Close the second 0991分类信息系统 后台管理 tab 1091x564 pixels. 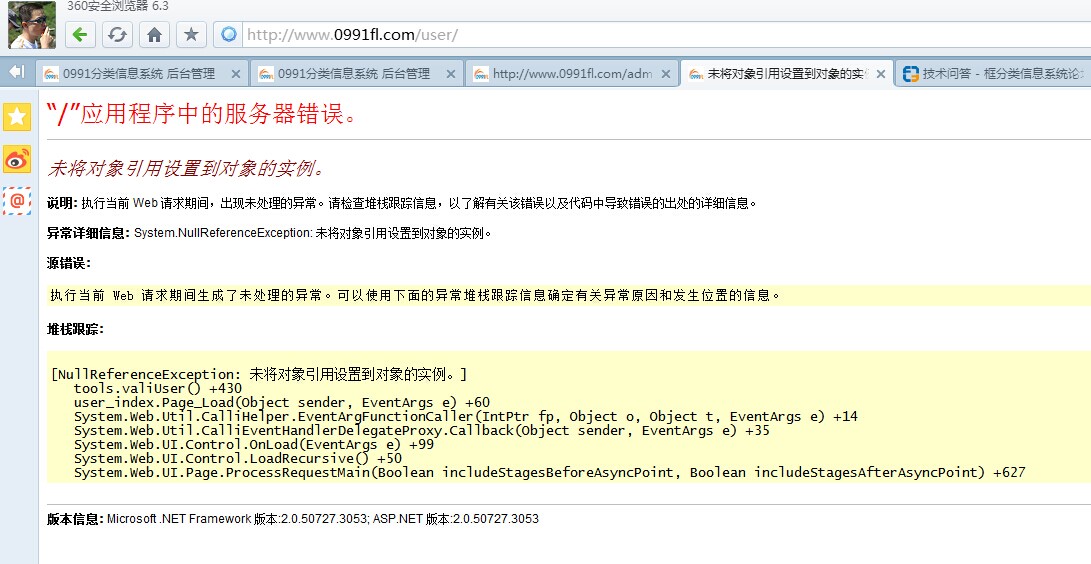[x=451, y=74]
